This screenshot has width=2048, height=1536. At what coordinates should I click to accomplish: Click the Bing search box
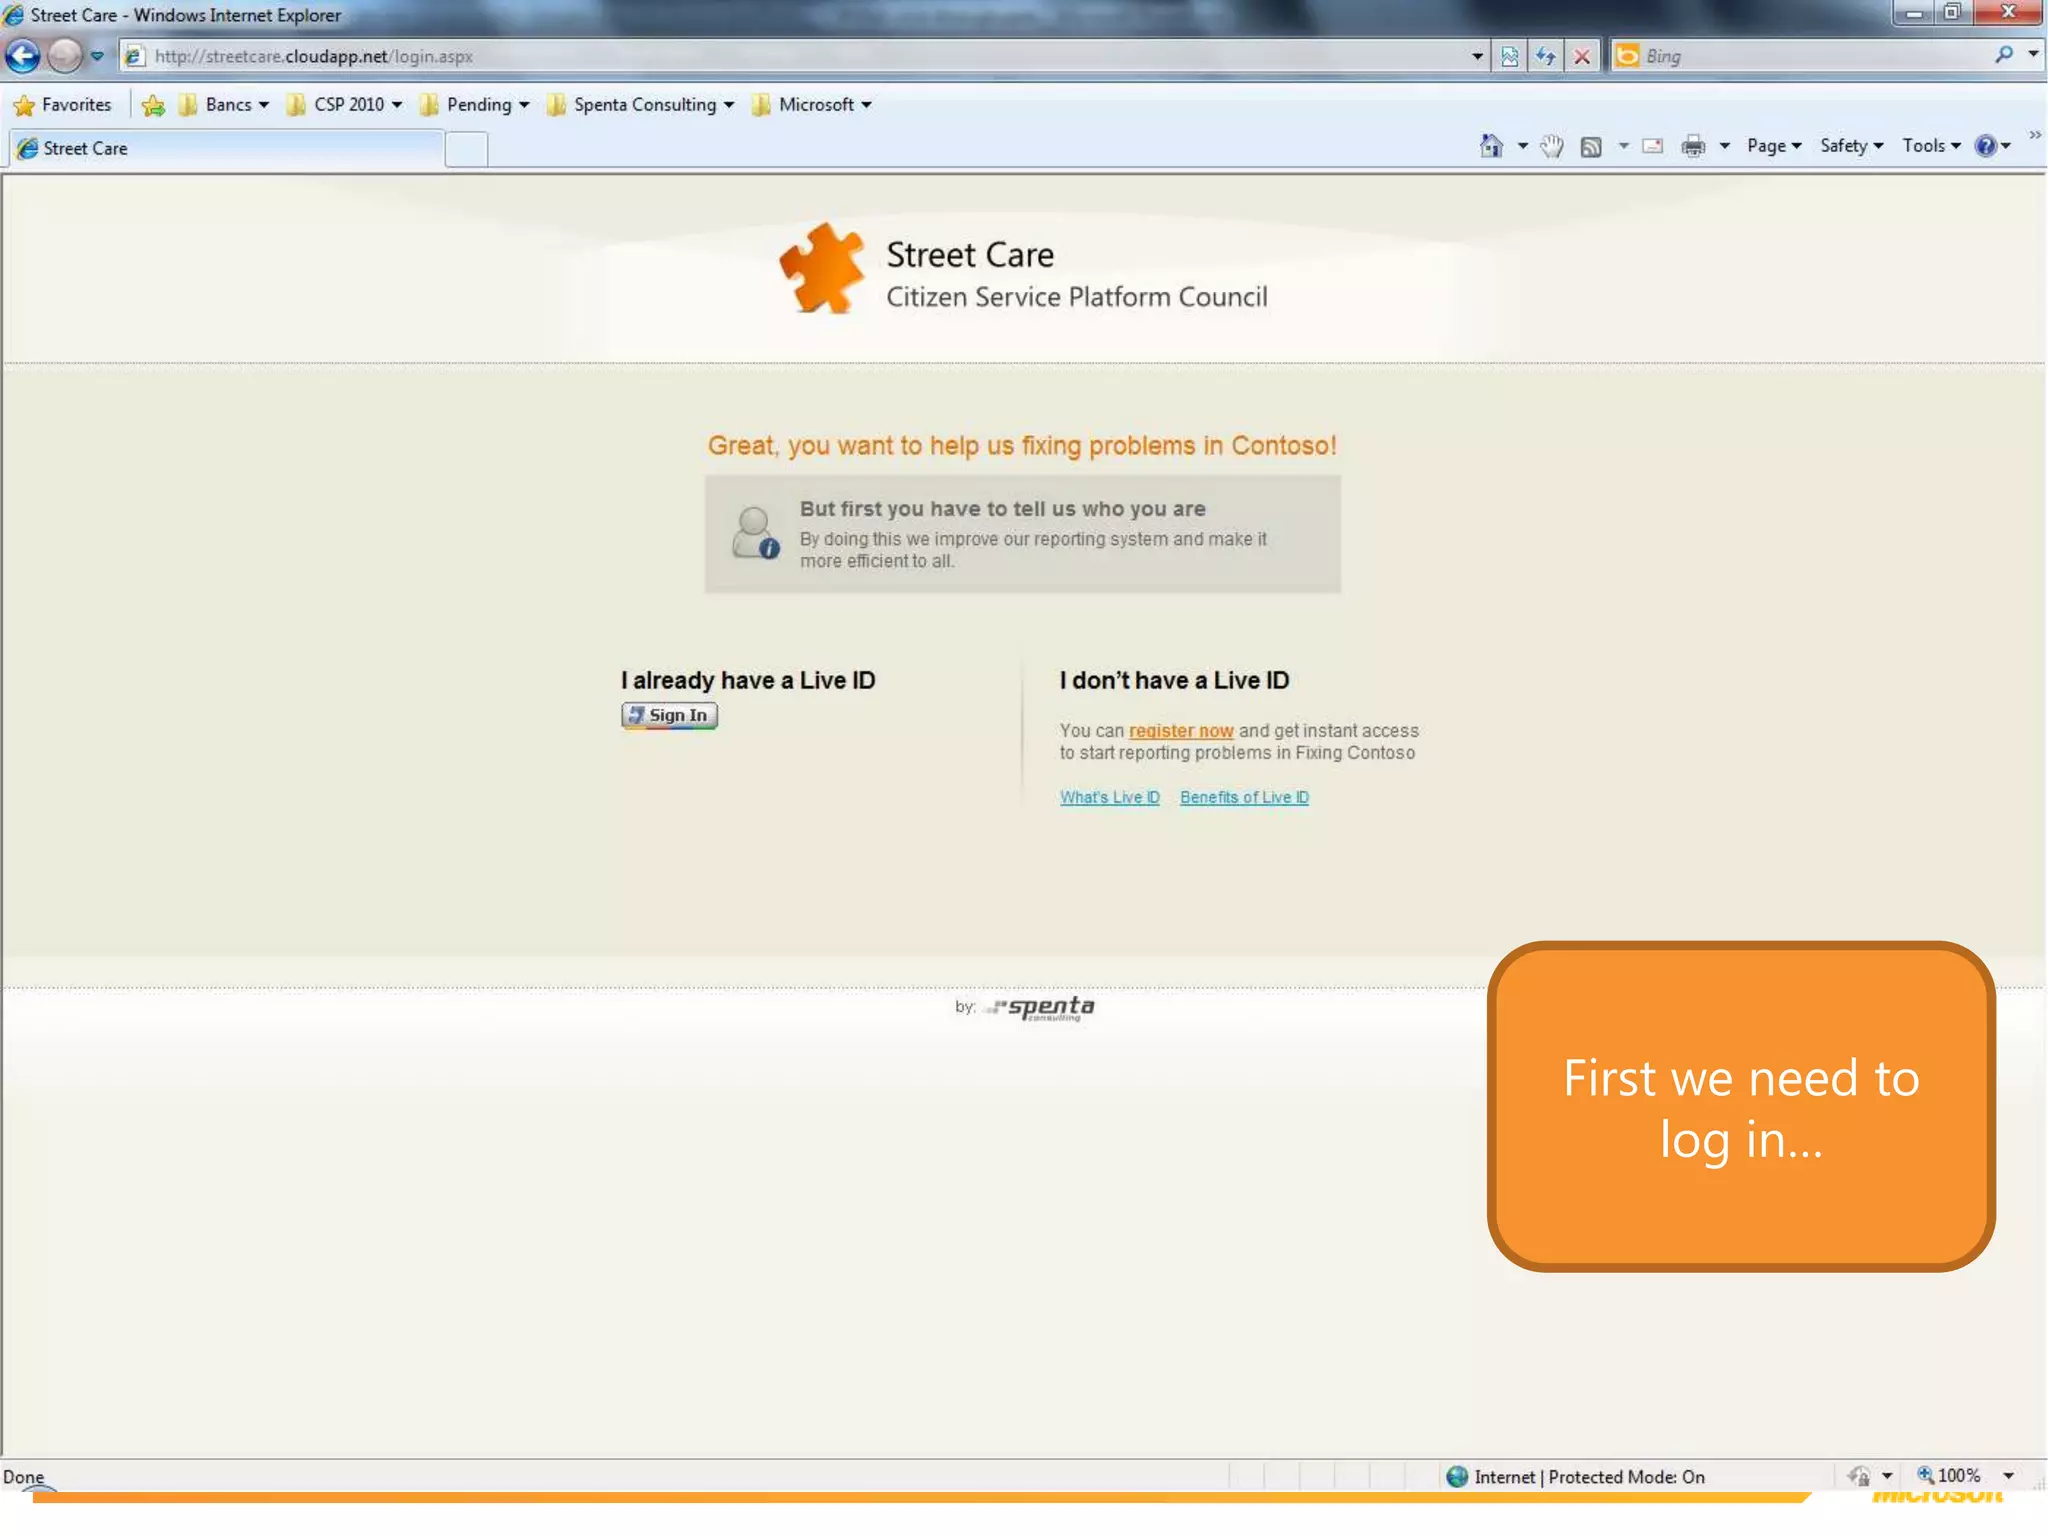(1800, 56)
